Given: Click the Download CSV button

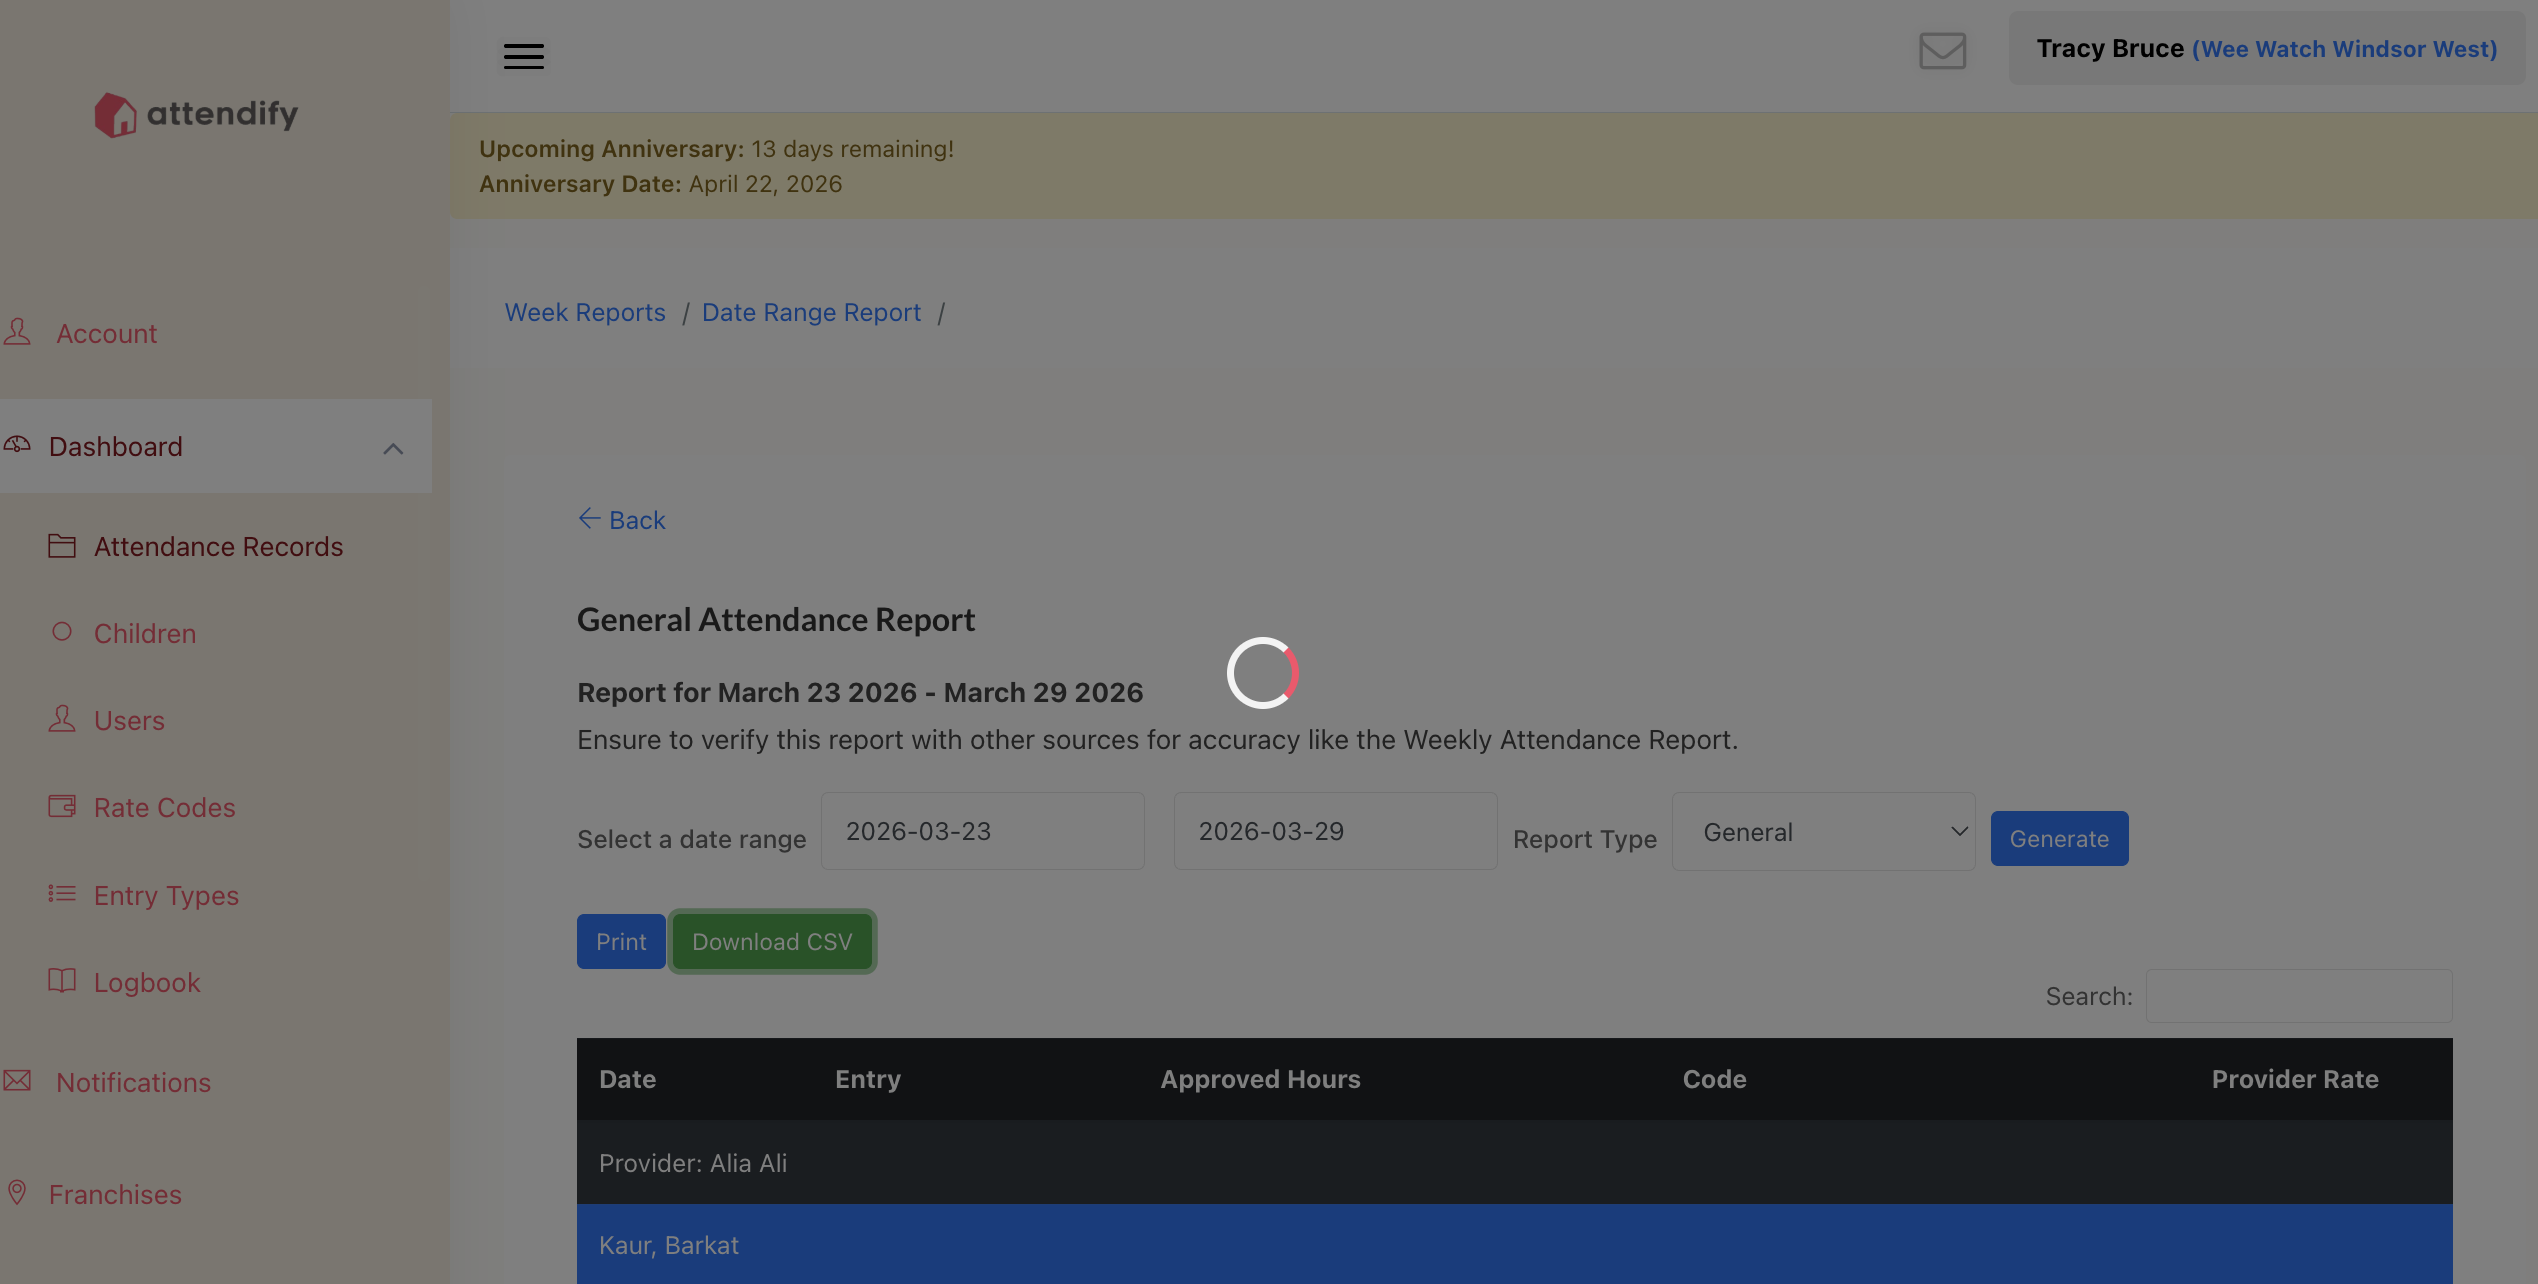Looking at the screenshot, I should [x=772, y=942].
